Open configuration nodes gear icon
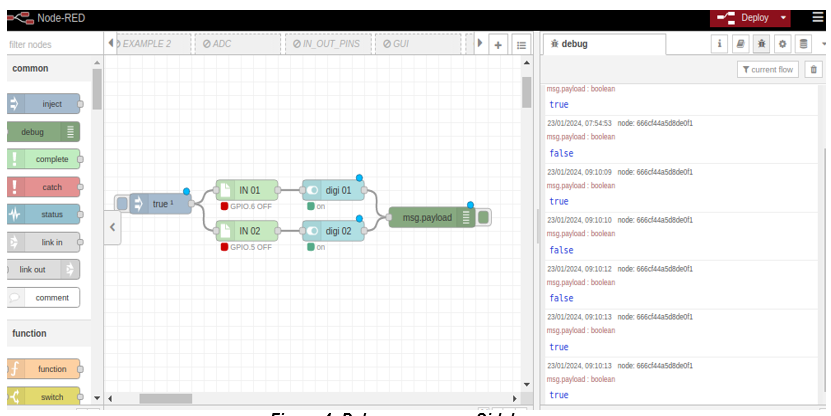Screen dimensions: 831x416 tap(782, 44)
